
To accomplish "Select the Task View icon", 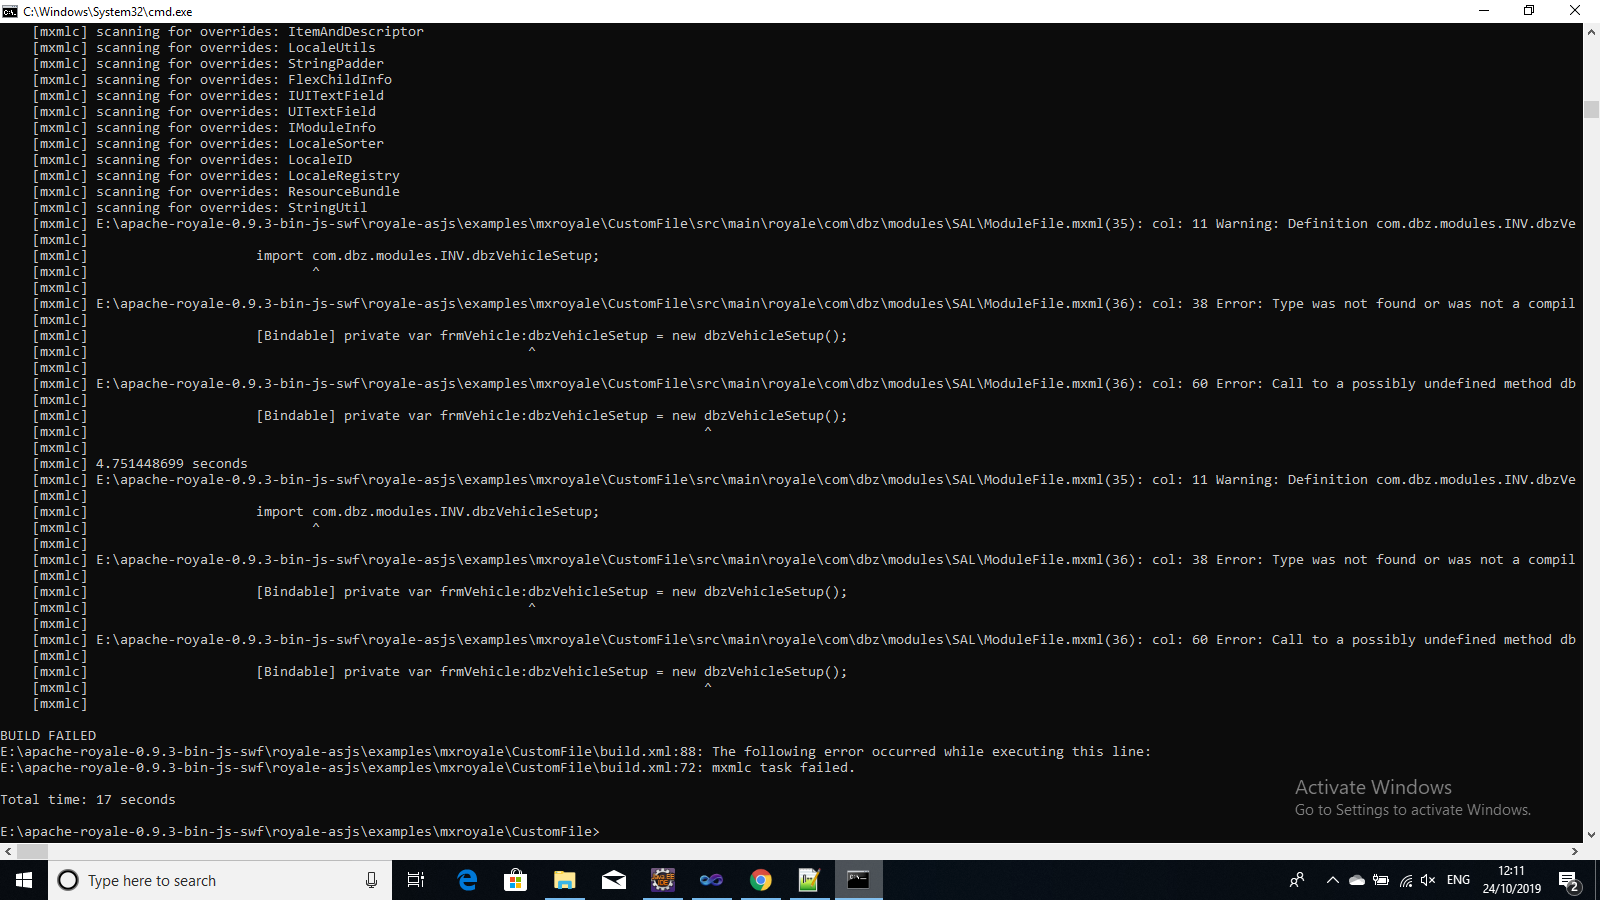I will pyautogui.click(x=415, y=880).
